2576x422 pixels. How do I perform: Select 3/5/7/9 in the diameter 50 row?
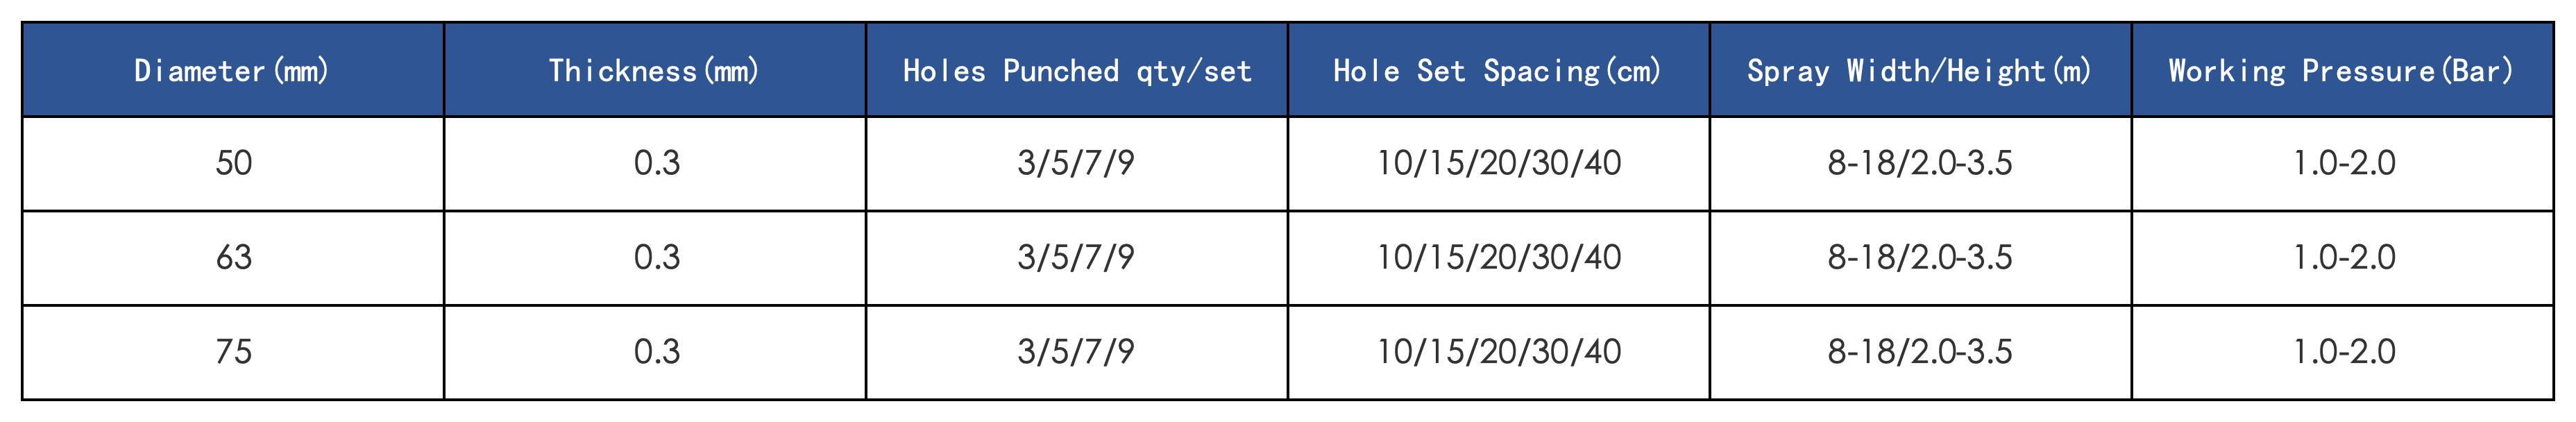1076,163
